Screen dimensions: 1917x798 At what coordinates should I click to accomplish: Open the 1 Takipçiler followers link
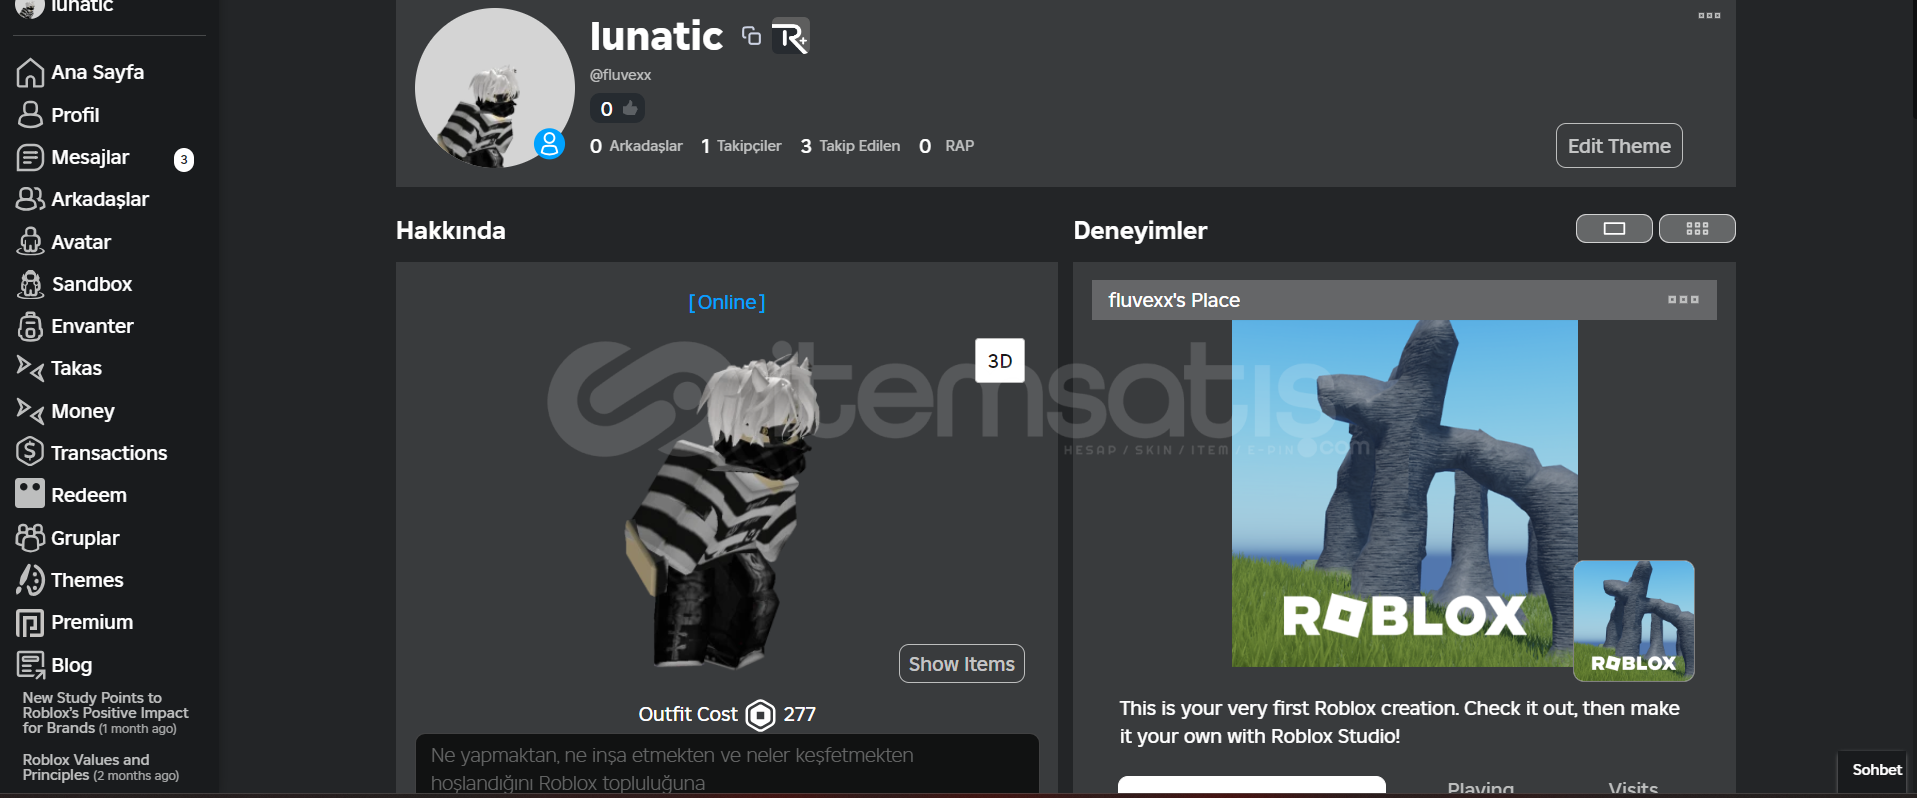[x=741, y=146]
